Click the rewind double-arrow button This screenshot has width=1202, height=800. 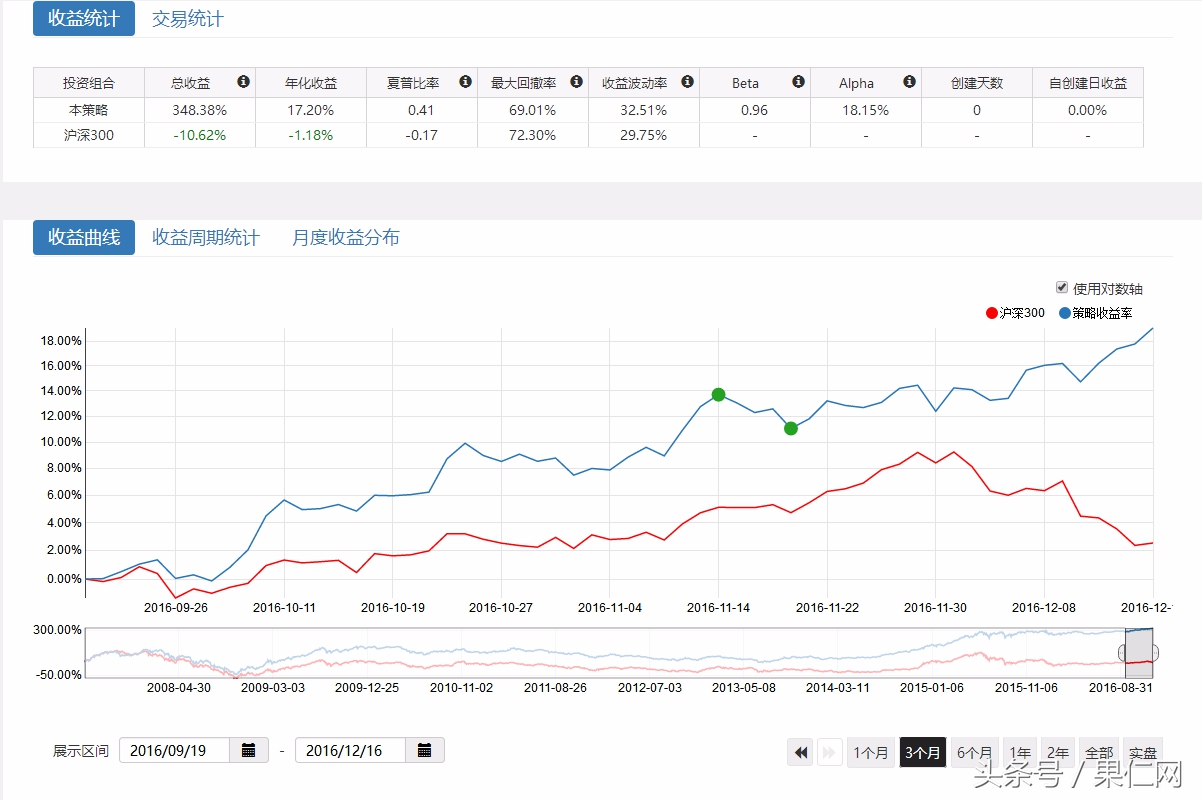800,752
